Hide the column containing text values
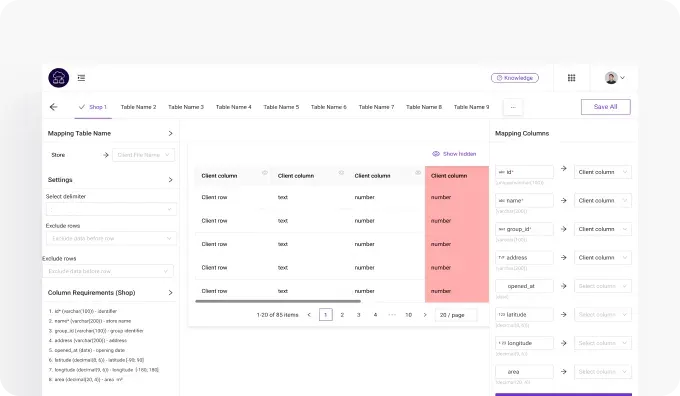680x396 pixels. click(x=341, y=173)
